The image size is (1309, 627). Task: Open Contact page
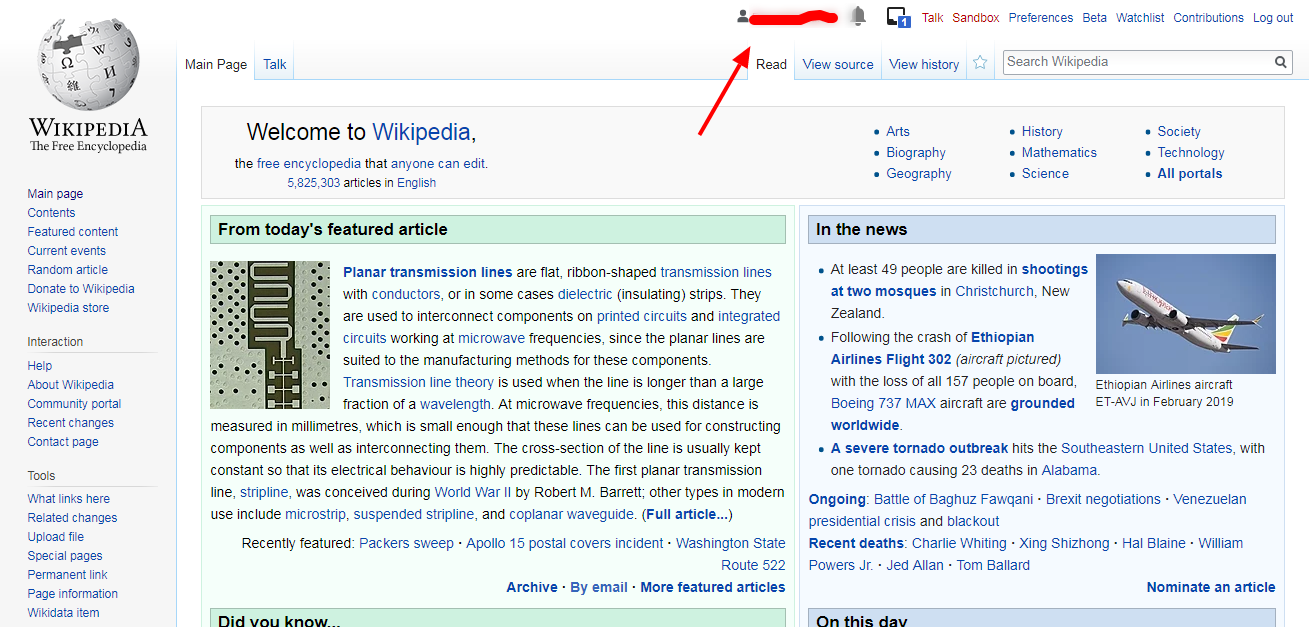pos(63,442)
